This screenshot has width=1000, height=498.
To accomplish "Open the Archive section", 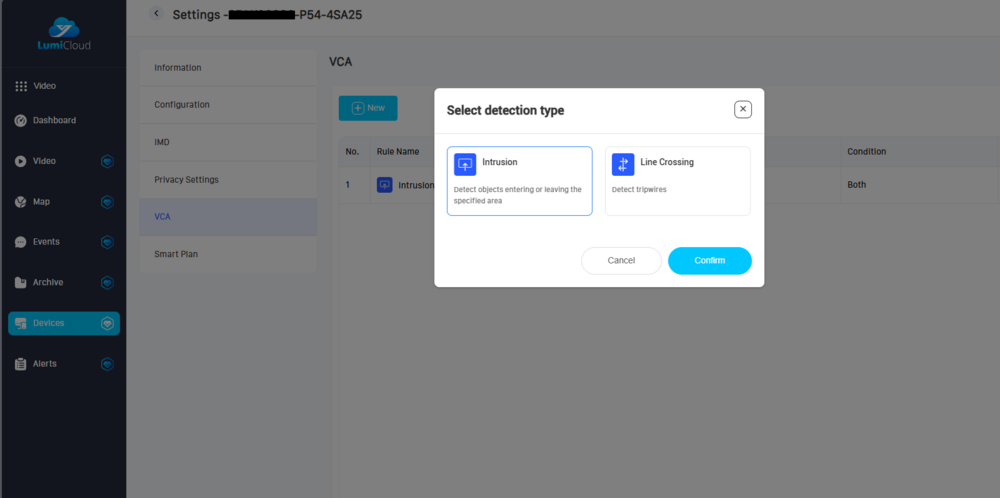I will tap(47, 283).
